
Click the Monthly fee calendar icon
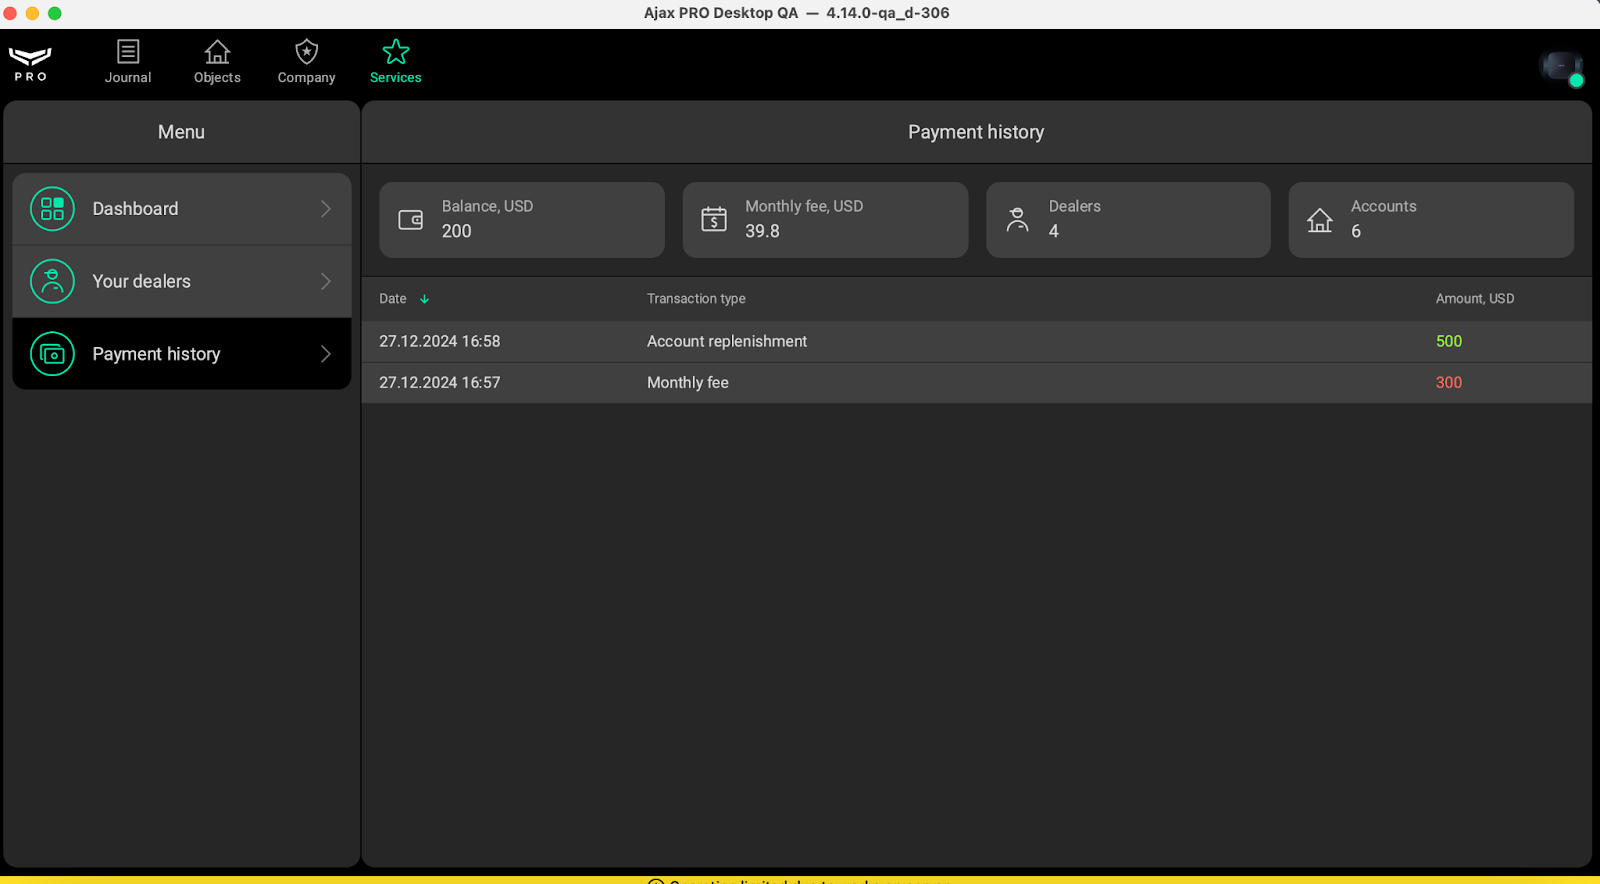[x=714, y=220]
